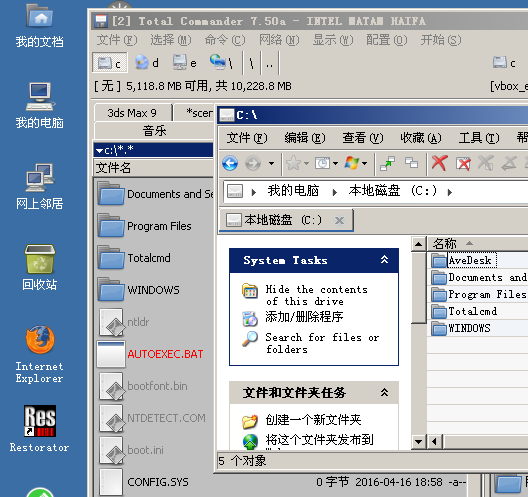The image size is (528, 497).
Task: Switch to the 音乐 tab
Action: pyautogui.click(x=154, y=131)
